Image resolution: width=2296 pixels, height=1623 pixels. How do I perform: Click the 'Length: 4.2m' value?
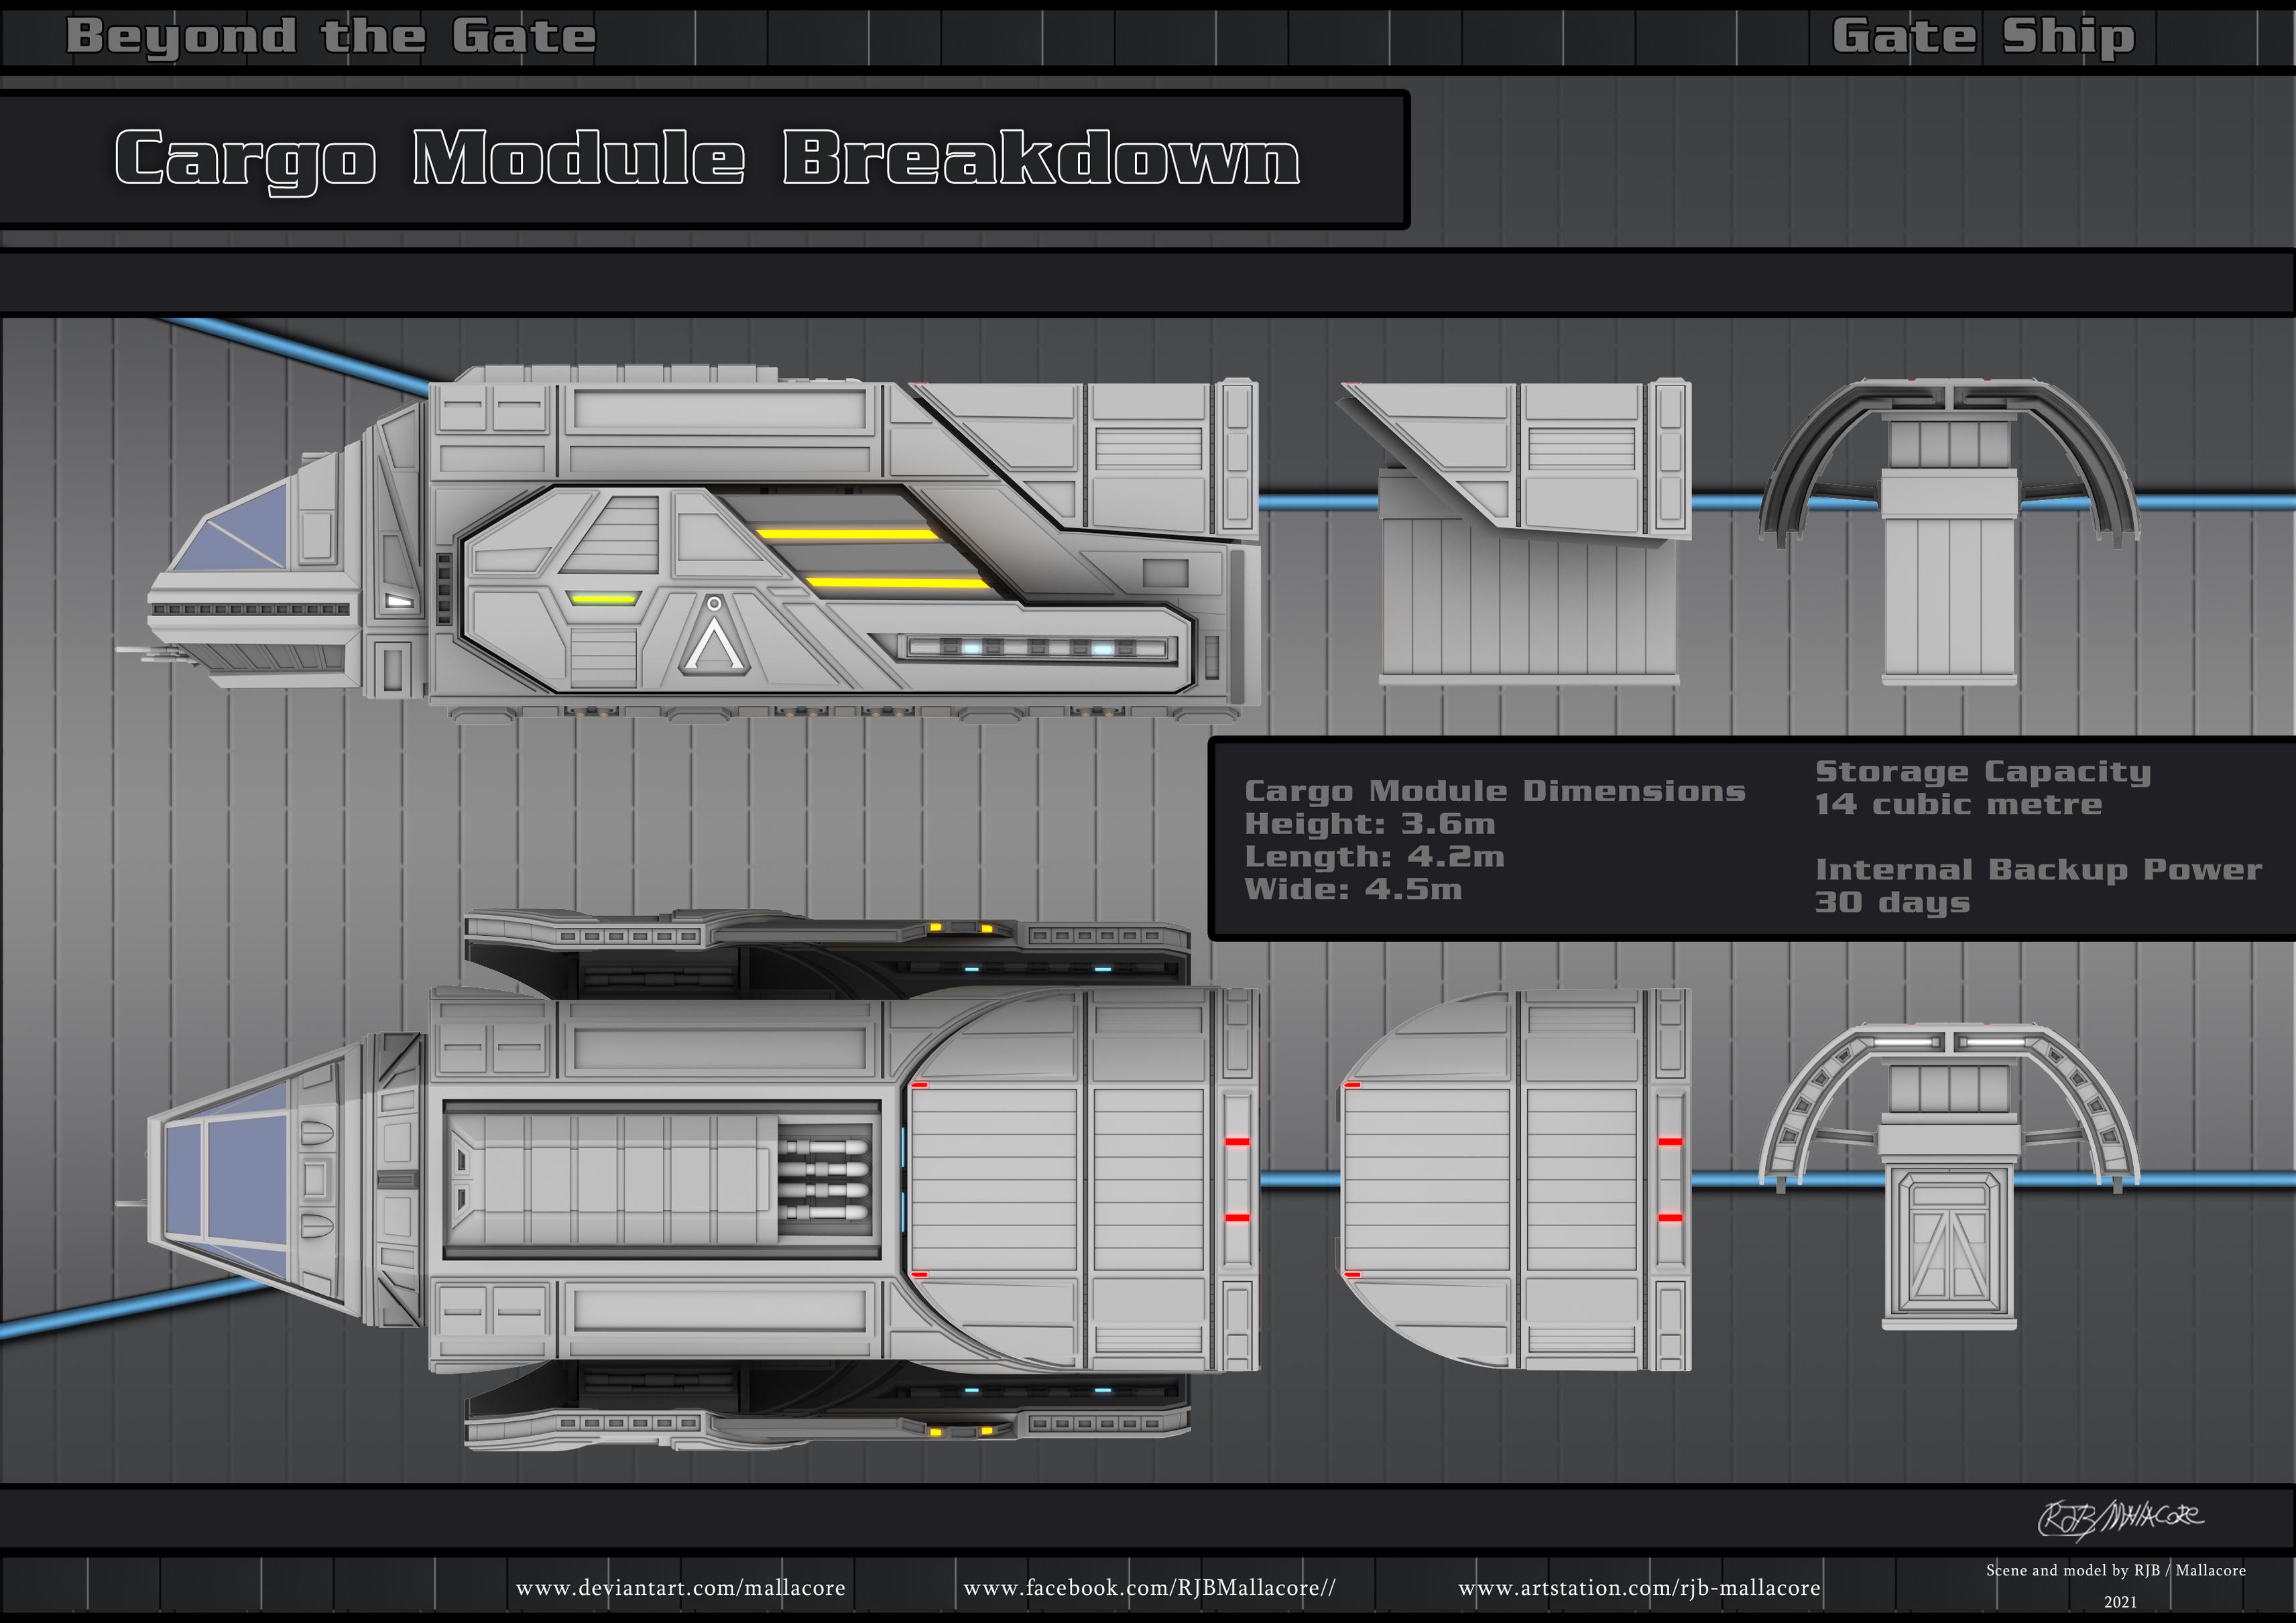[x=1374, y=857]
